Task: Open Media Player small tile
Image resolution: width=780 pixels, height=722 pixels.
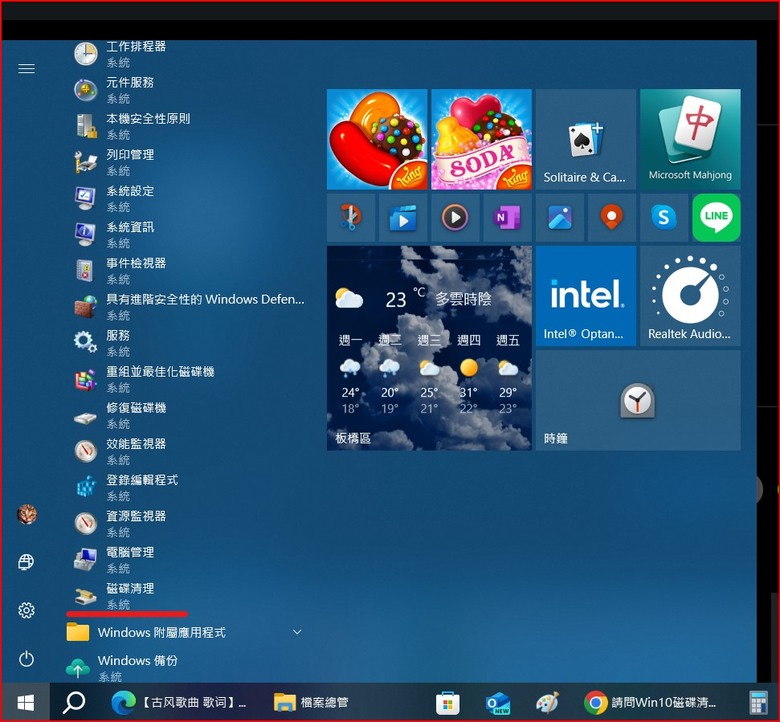Action: point(455,217)
